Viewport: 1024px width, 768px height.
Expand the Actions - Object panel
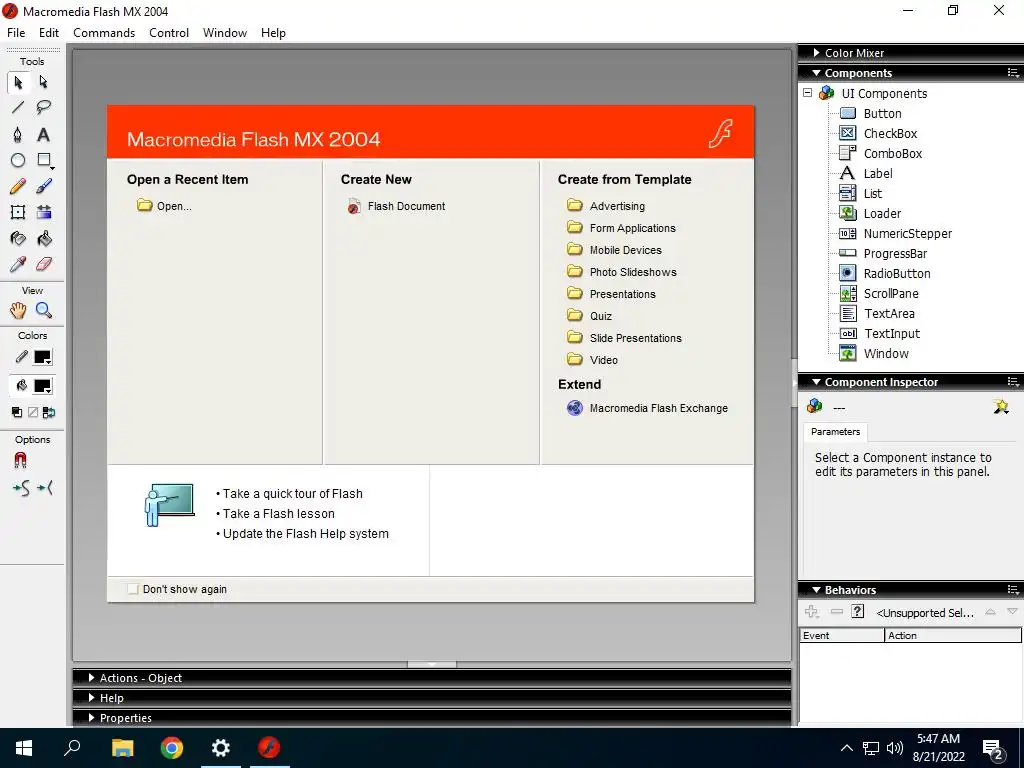click(x=92, y=678)
